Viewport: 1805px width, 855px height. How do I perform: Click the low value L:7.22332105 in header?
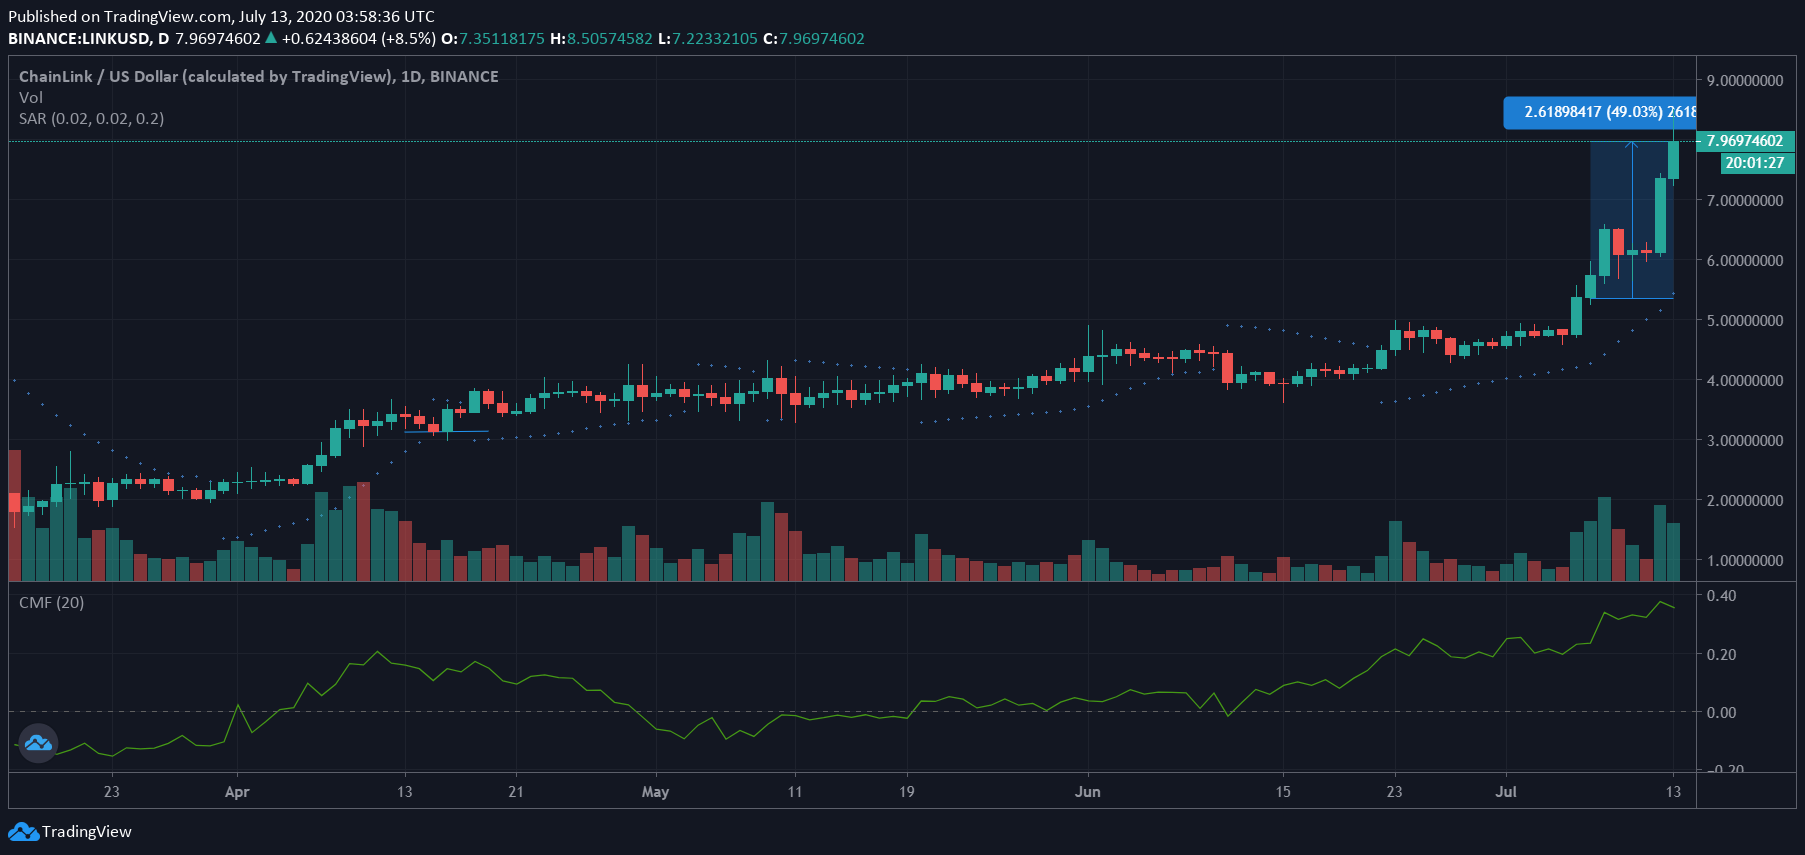(x=708, y=39)
